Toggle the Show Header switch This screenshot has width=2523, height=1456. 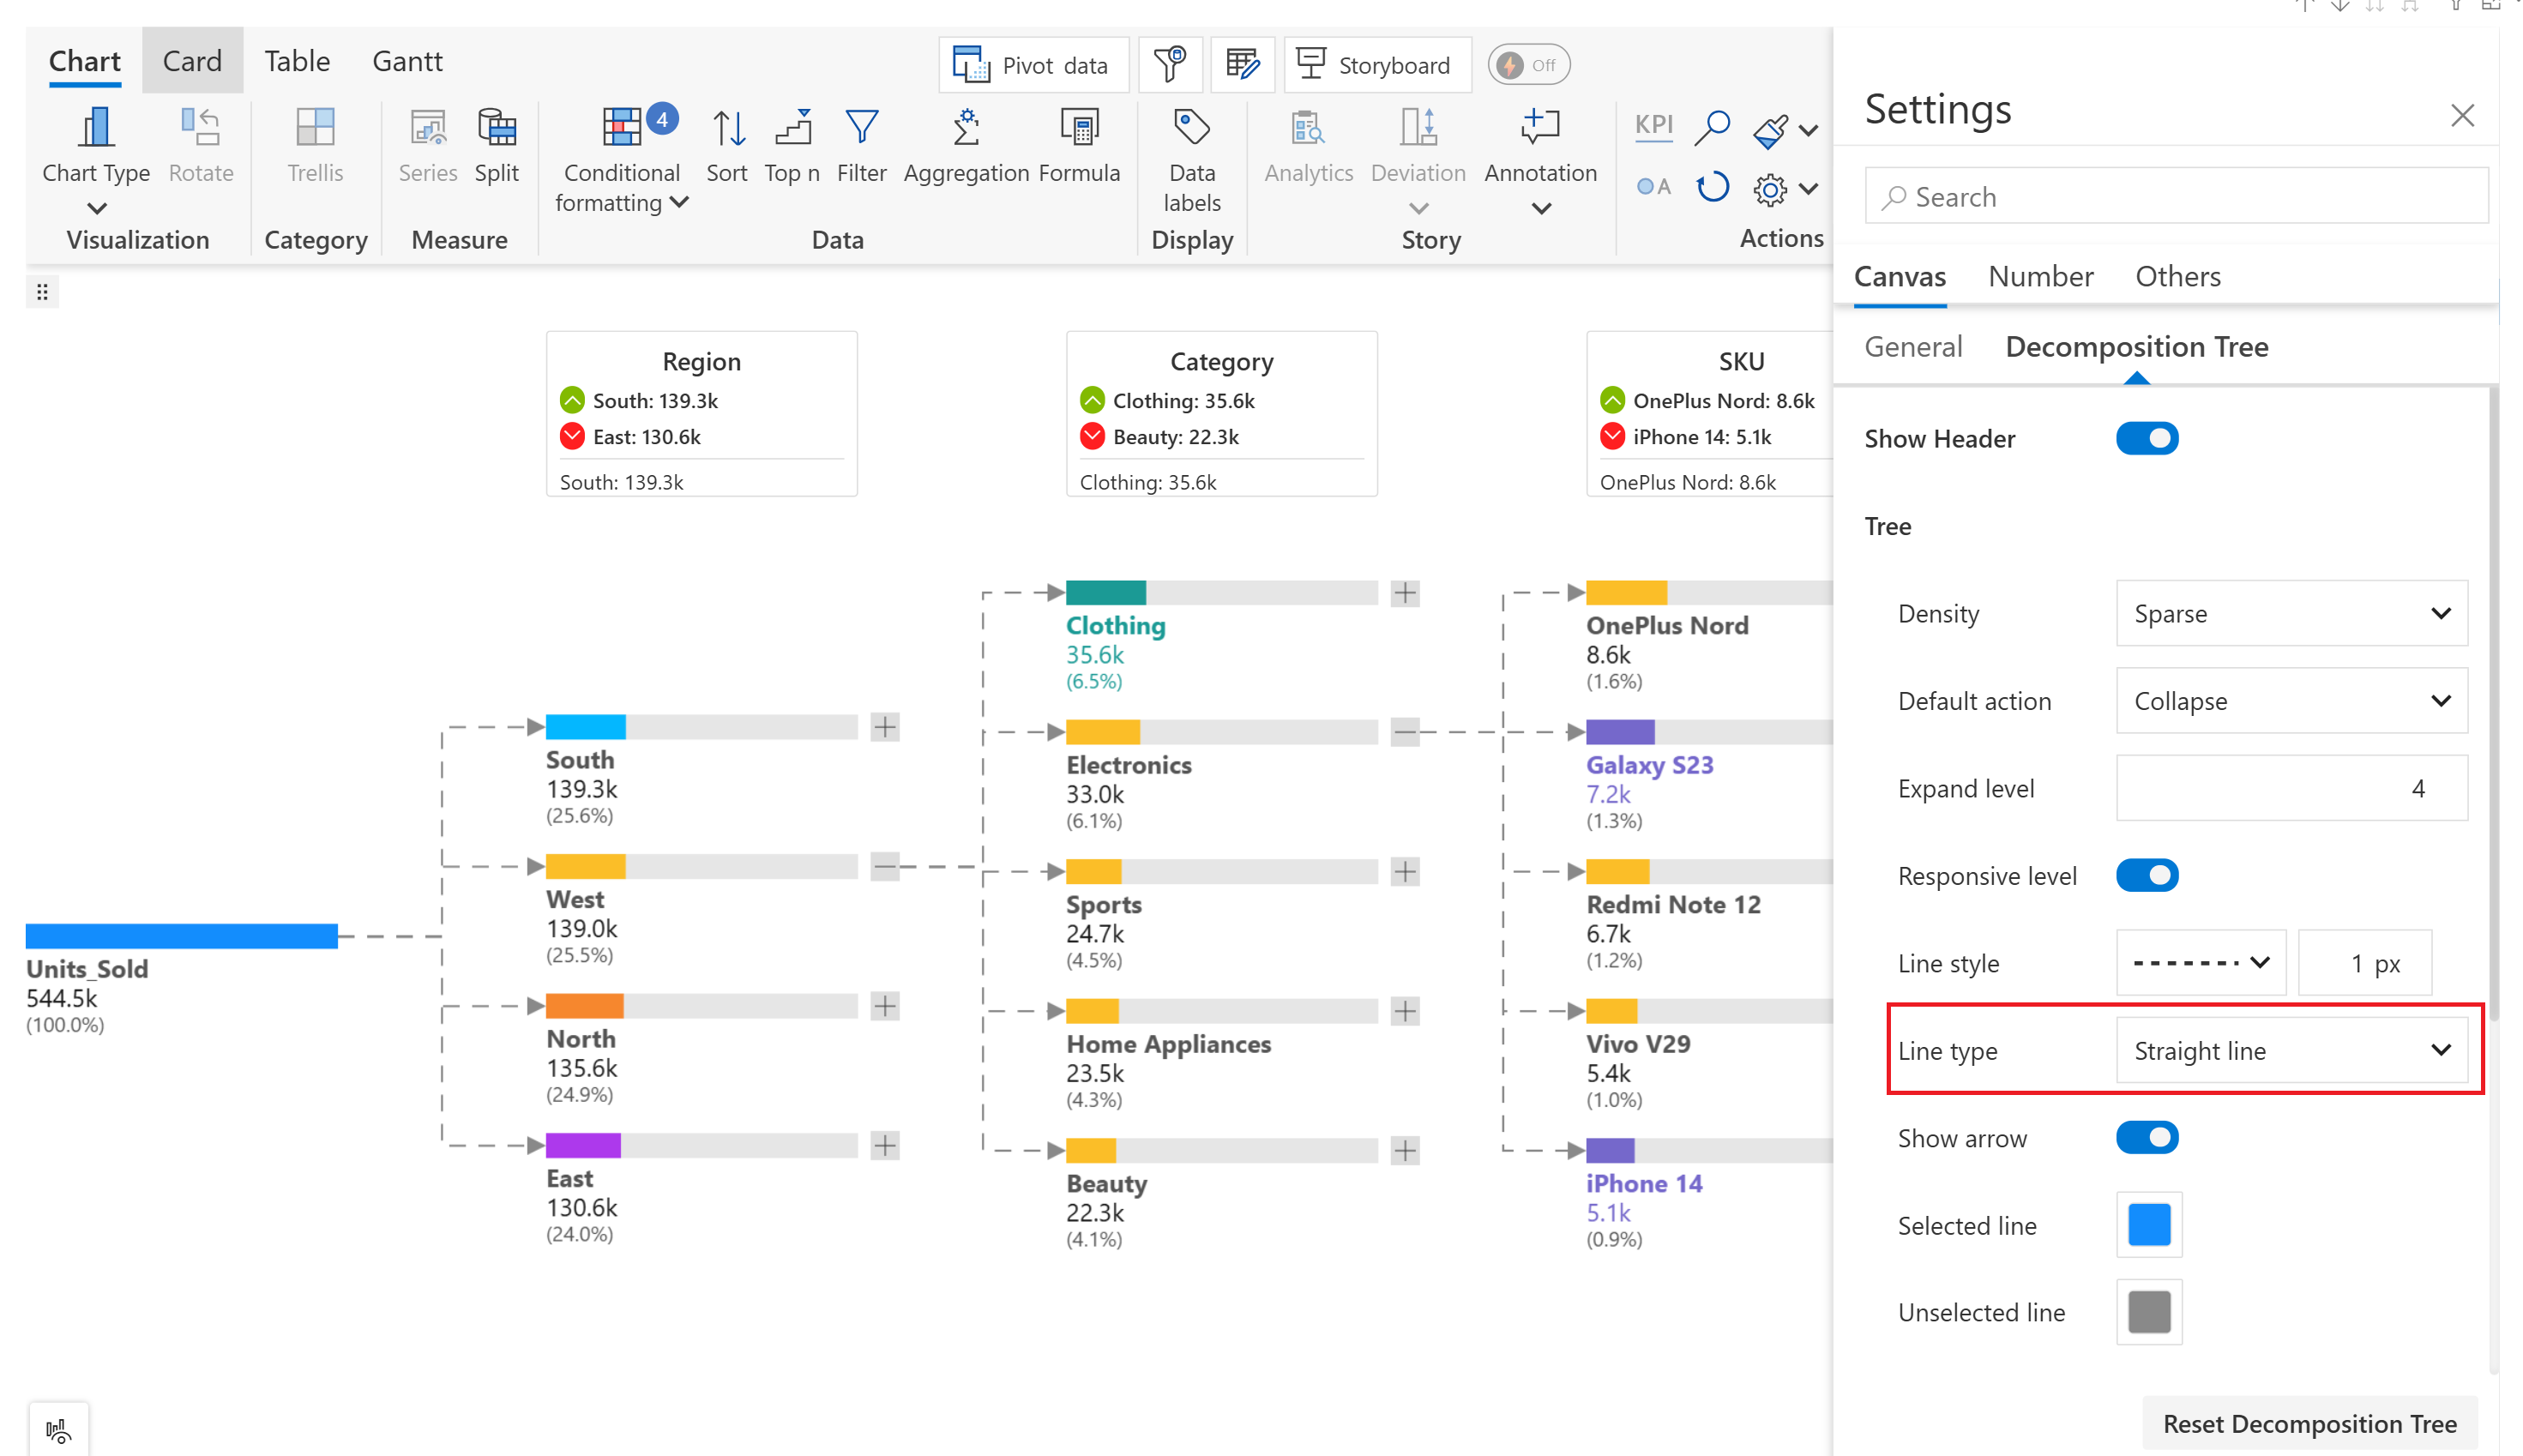[x=2146, y=439]
